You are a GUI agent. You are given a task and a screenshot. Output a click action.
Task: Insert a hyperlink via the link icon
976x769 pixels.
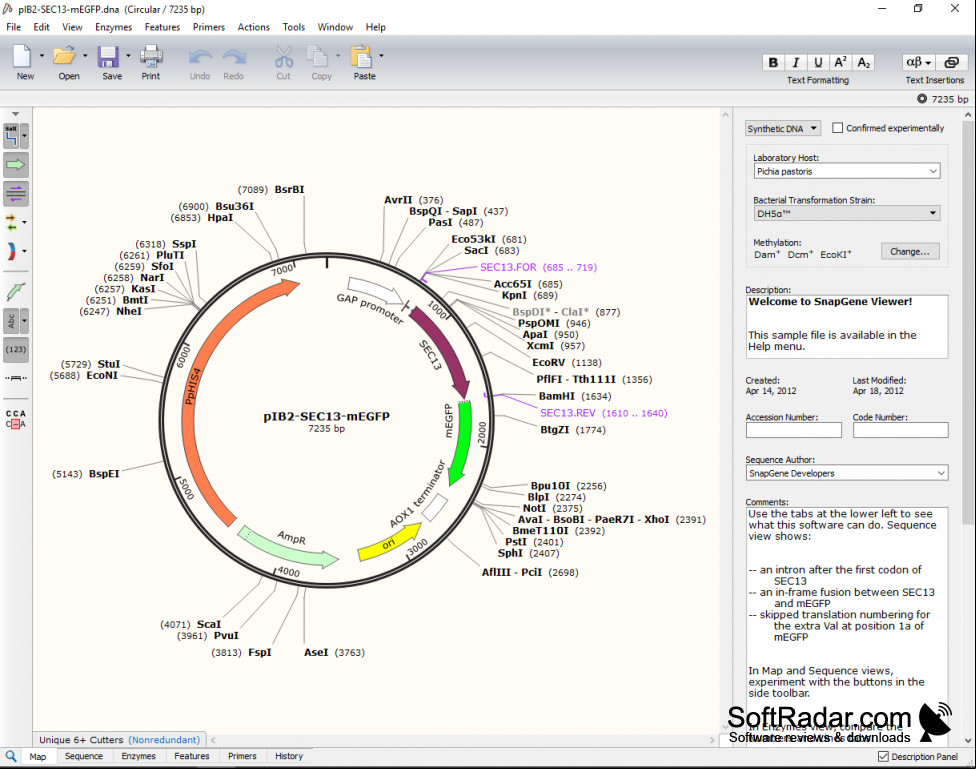point(951,62)
